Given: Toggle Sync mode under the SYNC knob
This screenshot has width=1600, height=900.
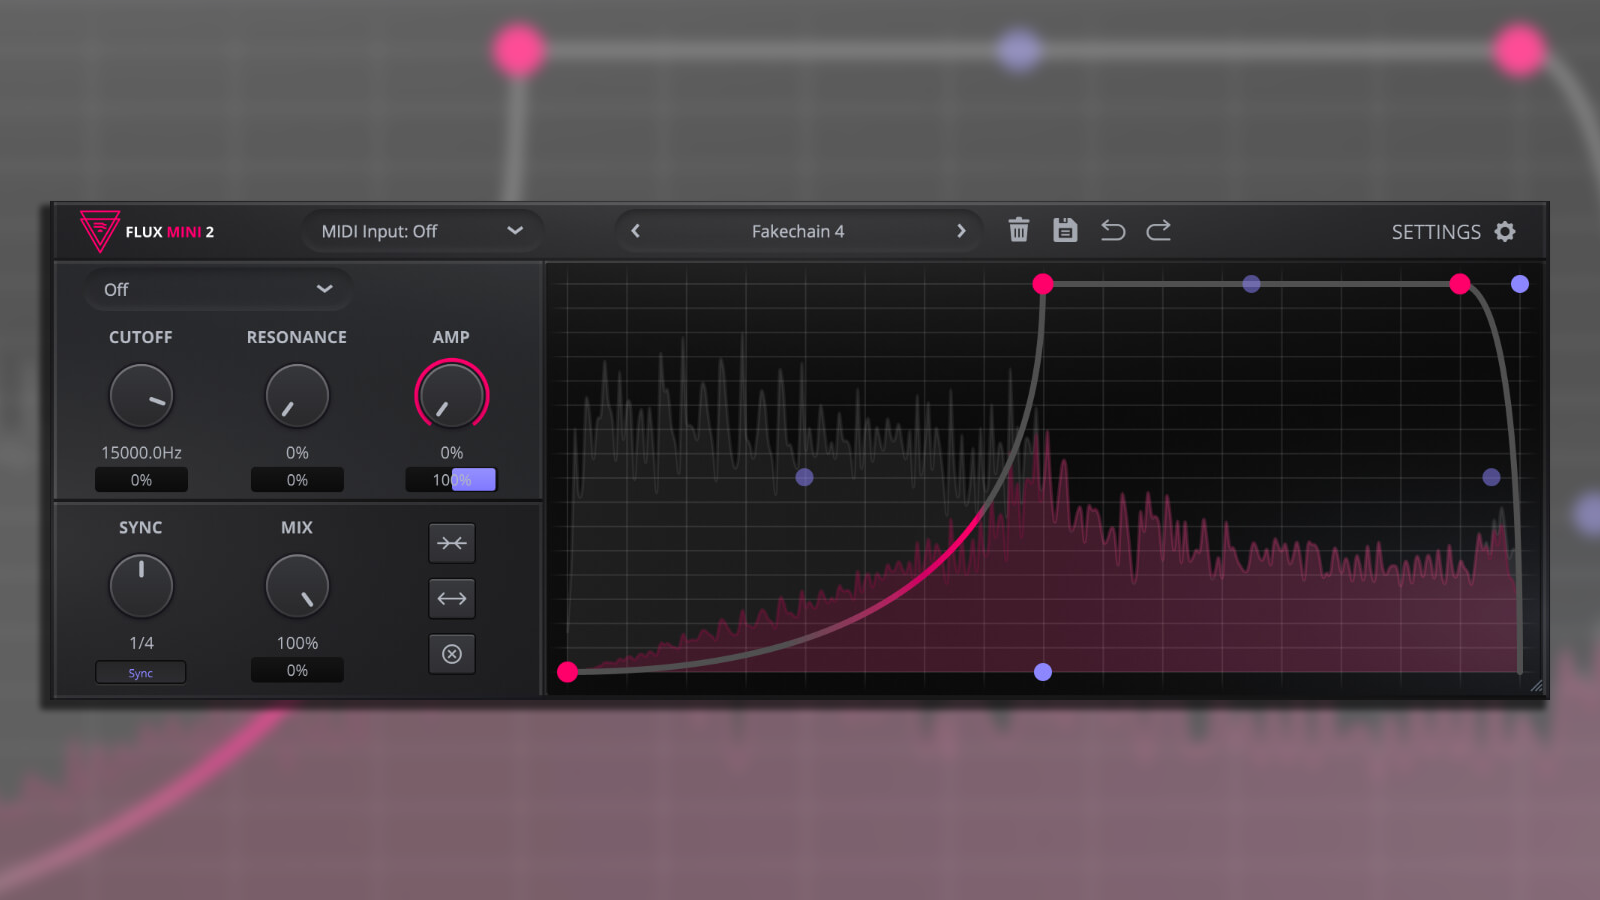Looking at the screenshot, I should [140, 672].
